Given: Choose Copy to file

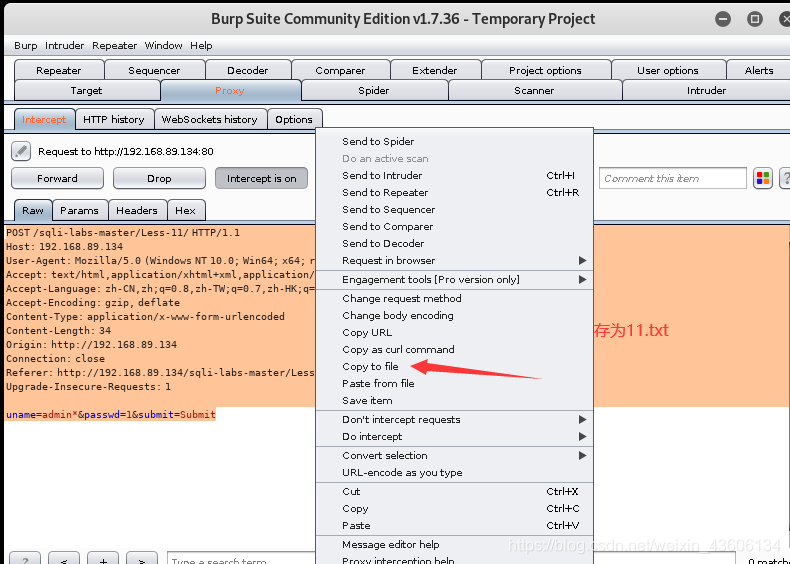Looking at the screenshot, I should pyautogui.click(x=454, y=366).
